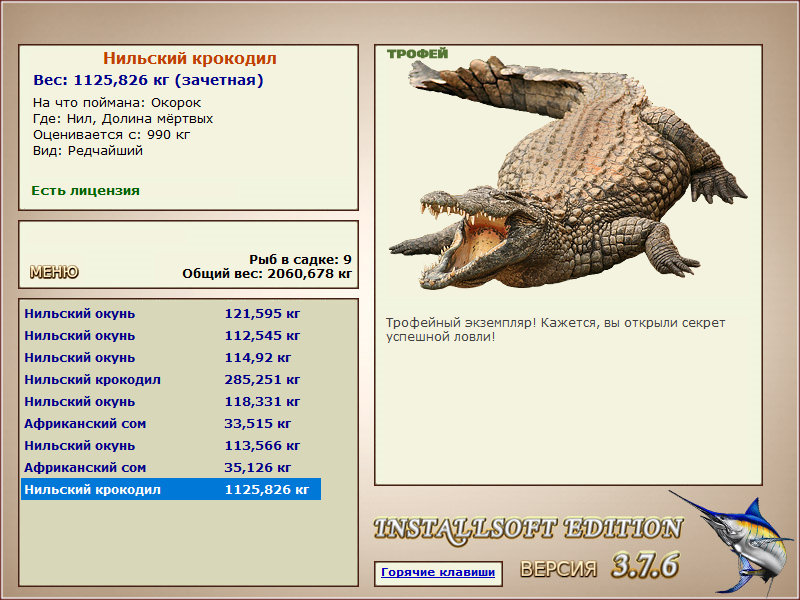Select Нильский окунь 121,595 кг row
800x600 pixels.
(171, 313)
